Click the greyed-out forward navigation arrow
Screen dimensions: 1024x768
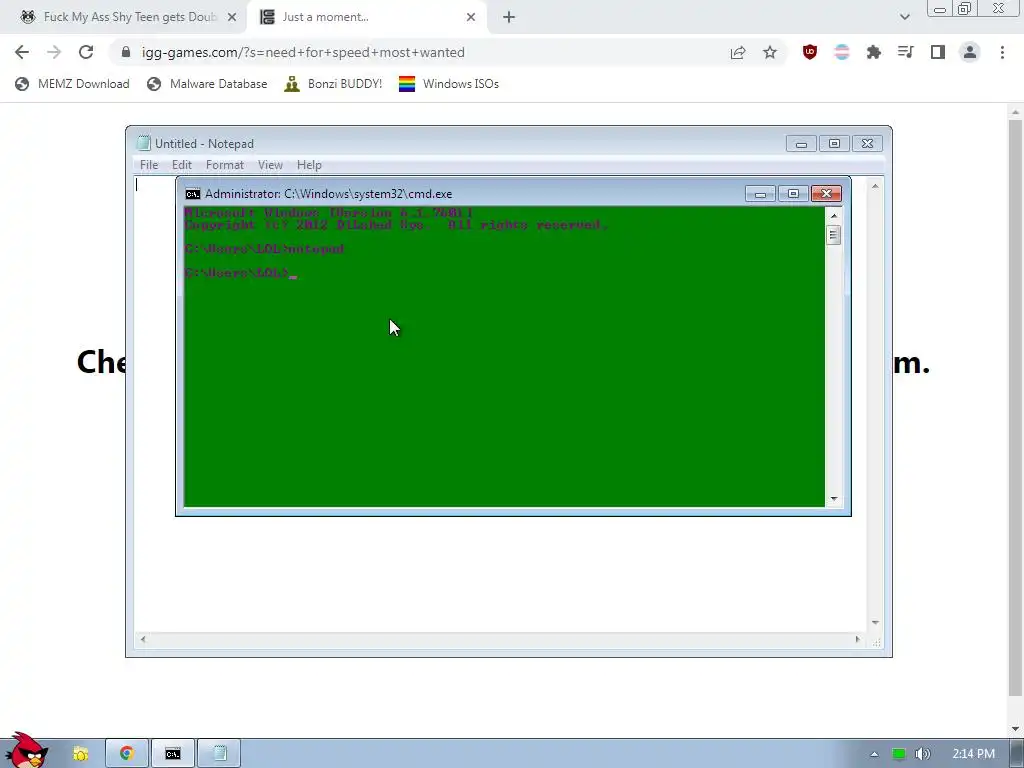pyautogui.click(x=54, y=52)
